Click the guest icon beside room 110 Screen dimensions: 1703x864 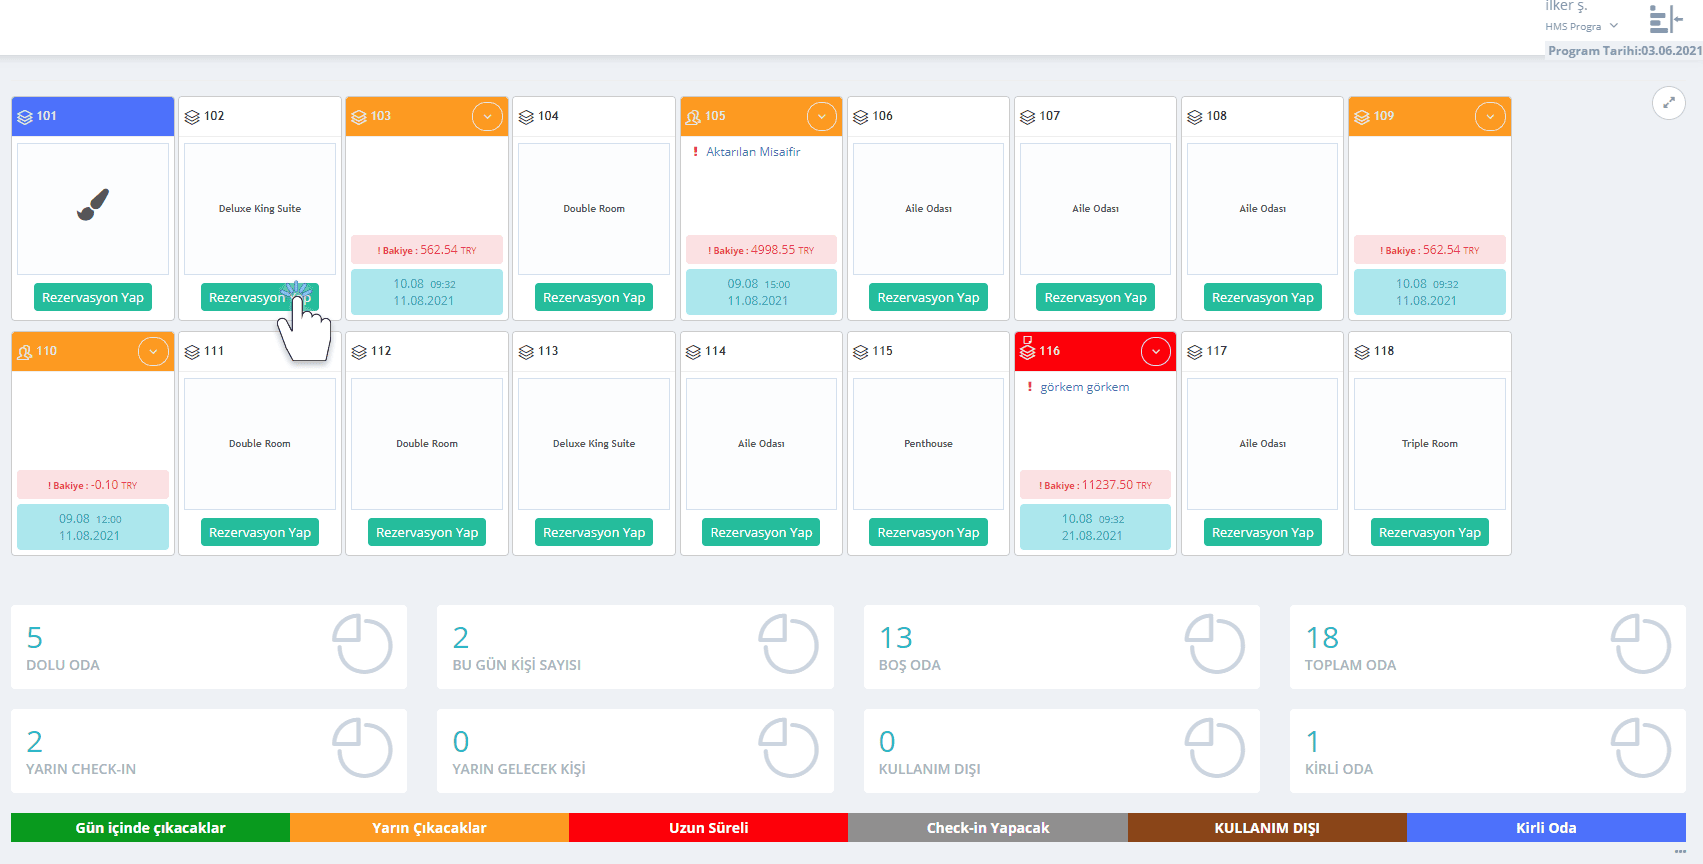pos(25,352)
